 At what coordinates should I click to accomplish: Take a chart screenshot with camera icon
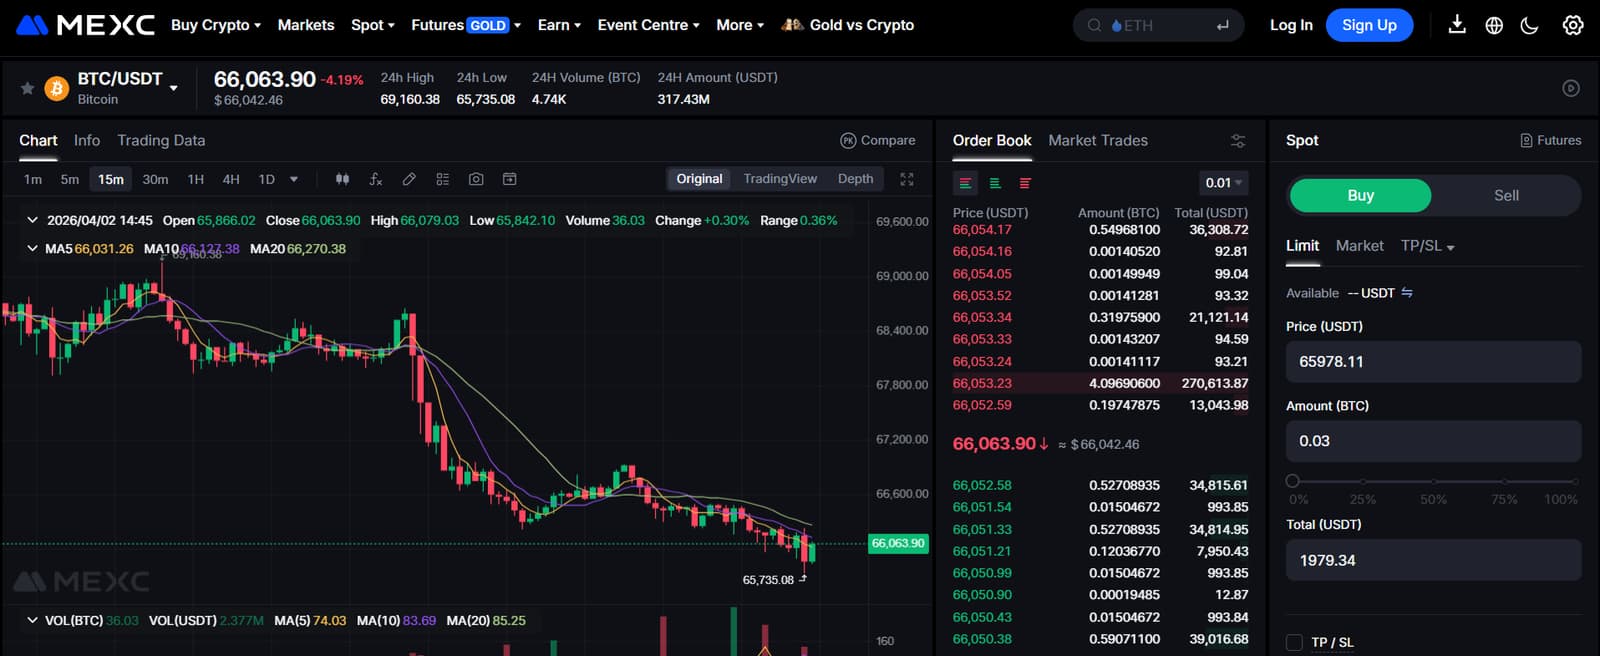pyautogui.click(x=476, y=179)
